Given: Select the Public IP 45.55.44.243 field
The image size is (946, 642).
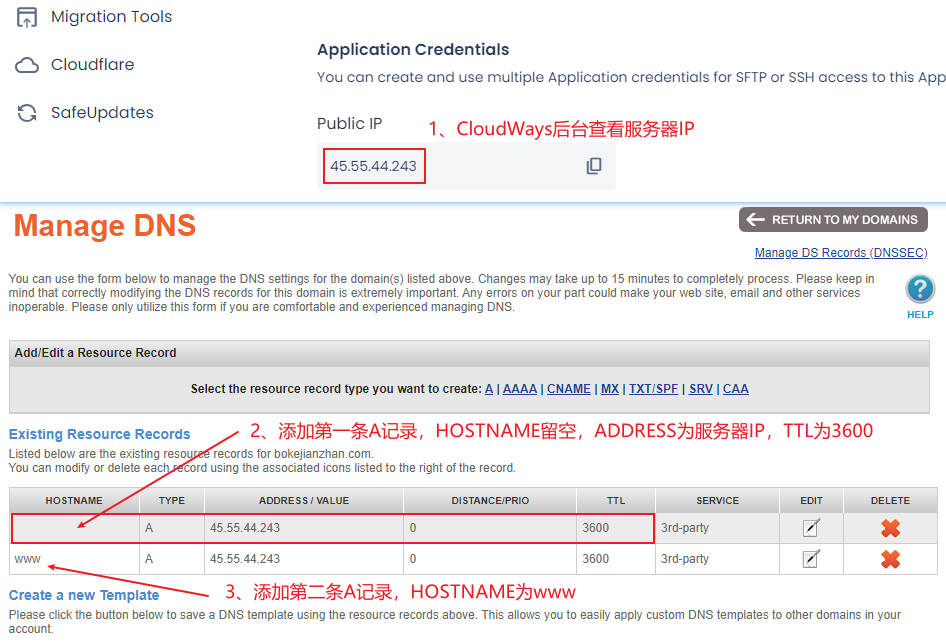Looking at the screenshot, I should tap(374, 166).
